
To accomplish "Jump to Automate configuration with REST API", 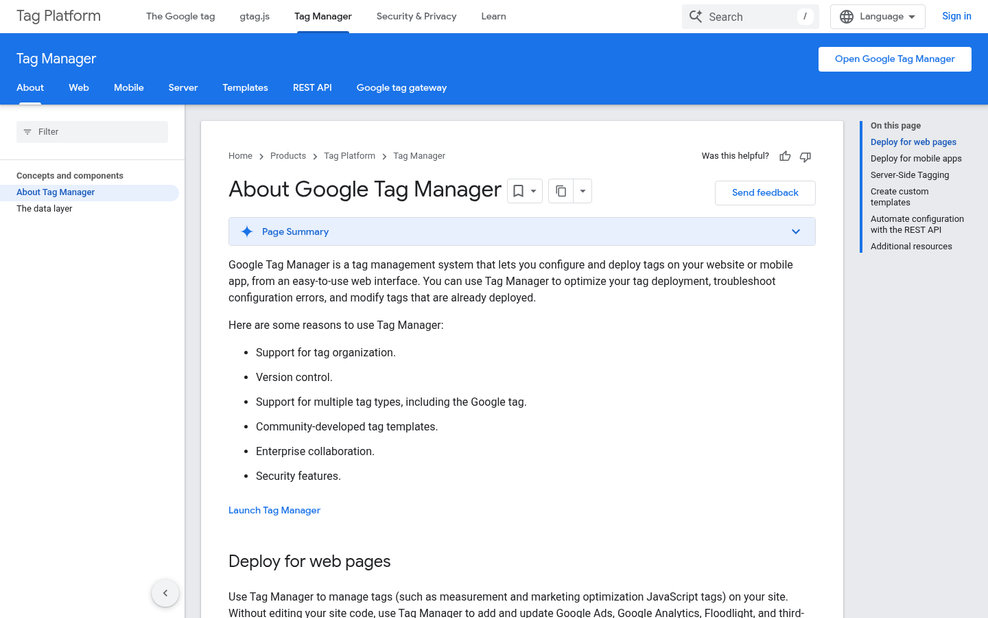I will pyautogui.click(x=917, y=224).
